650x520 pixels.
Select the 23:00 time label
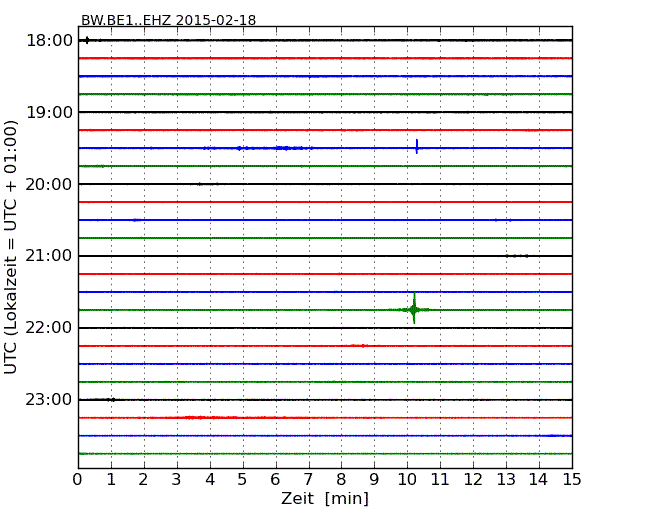point(49,400)
